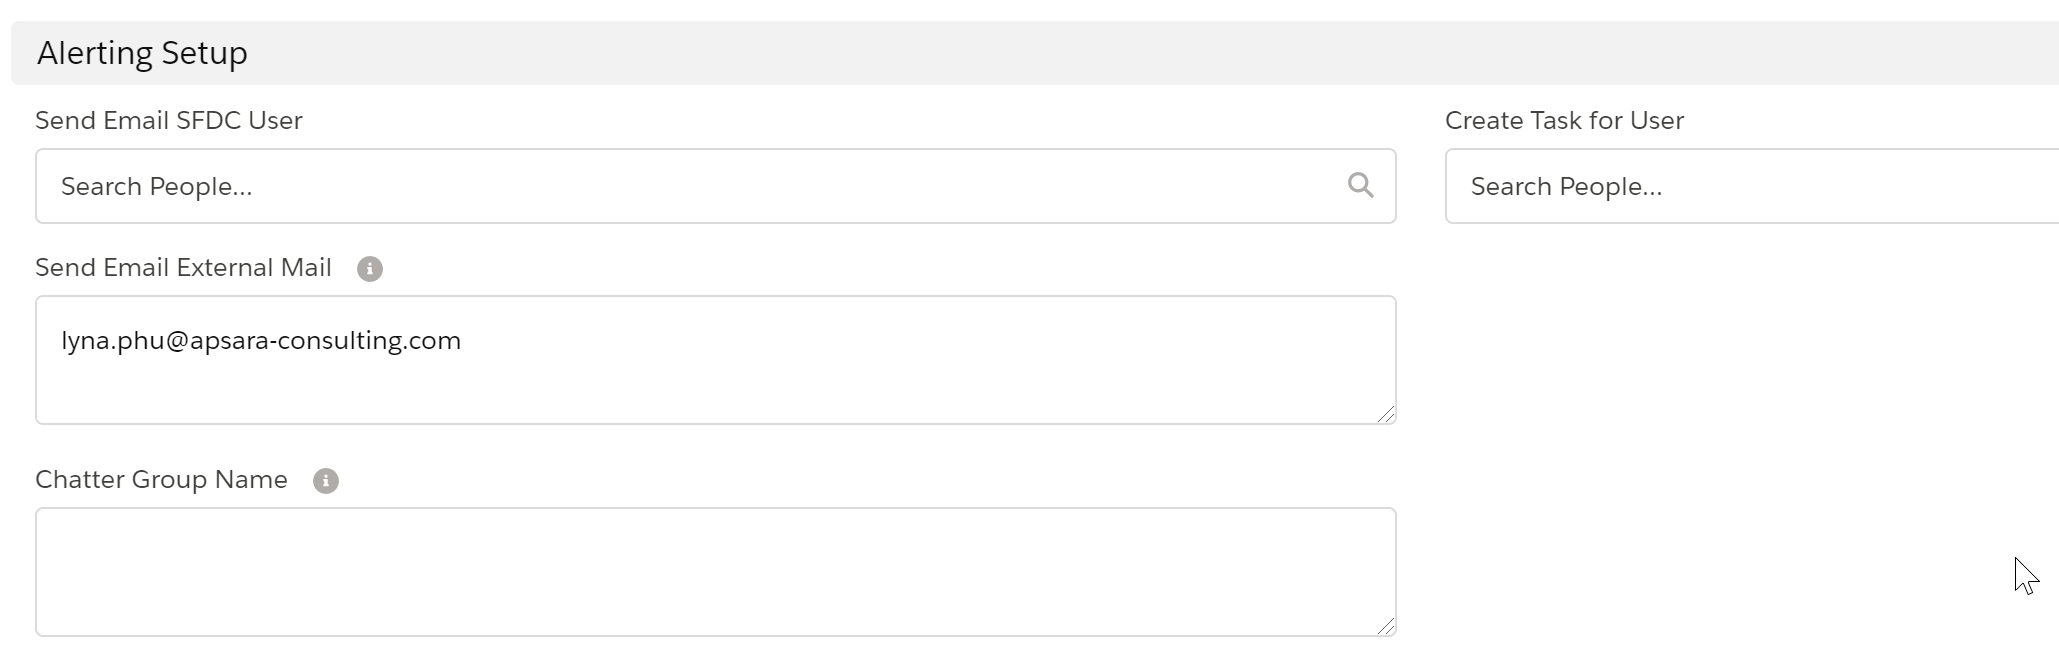Click the magnifier icon in Send Email SFDC User

[x=1360, y=185]
